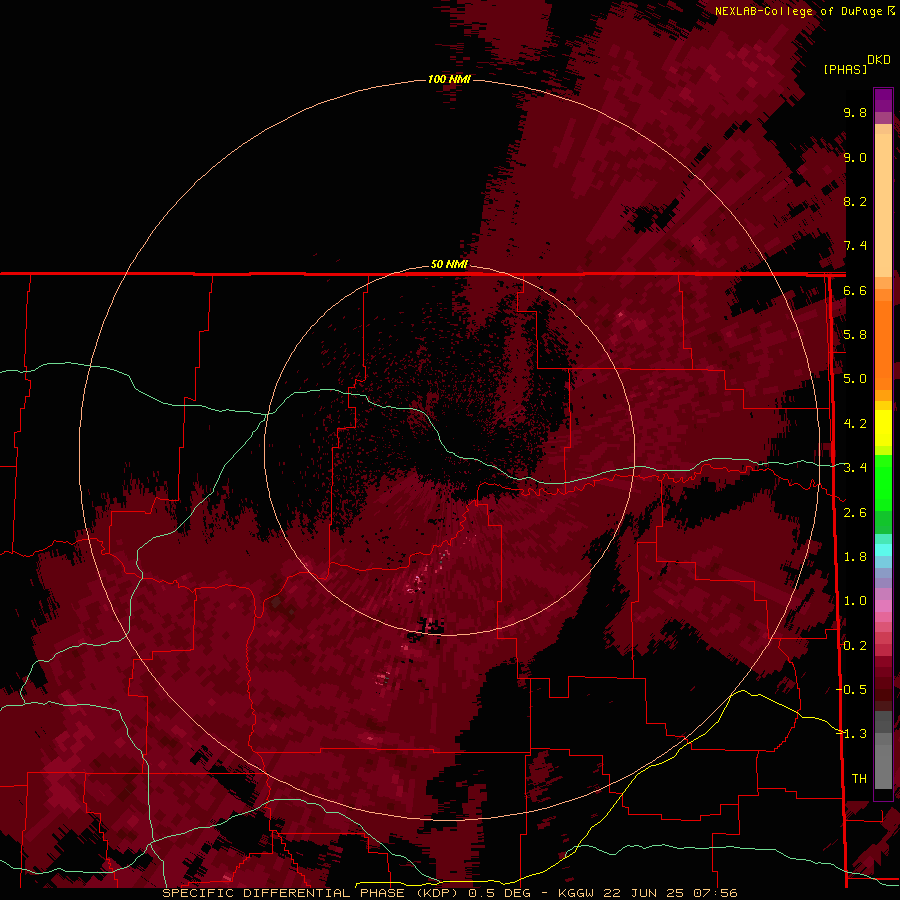Click the 8.2 scale value

pyautogui.click(x=855, y=201)
